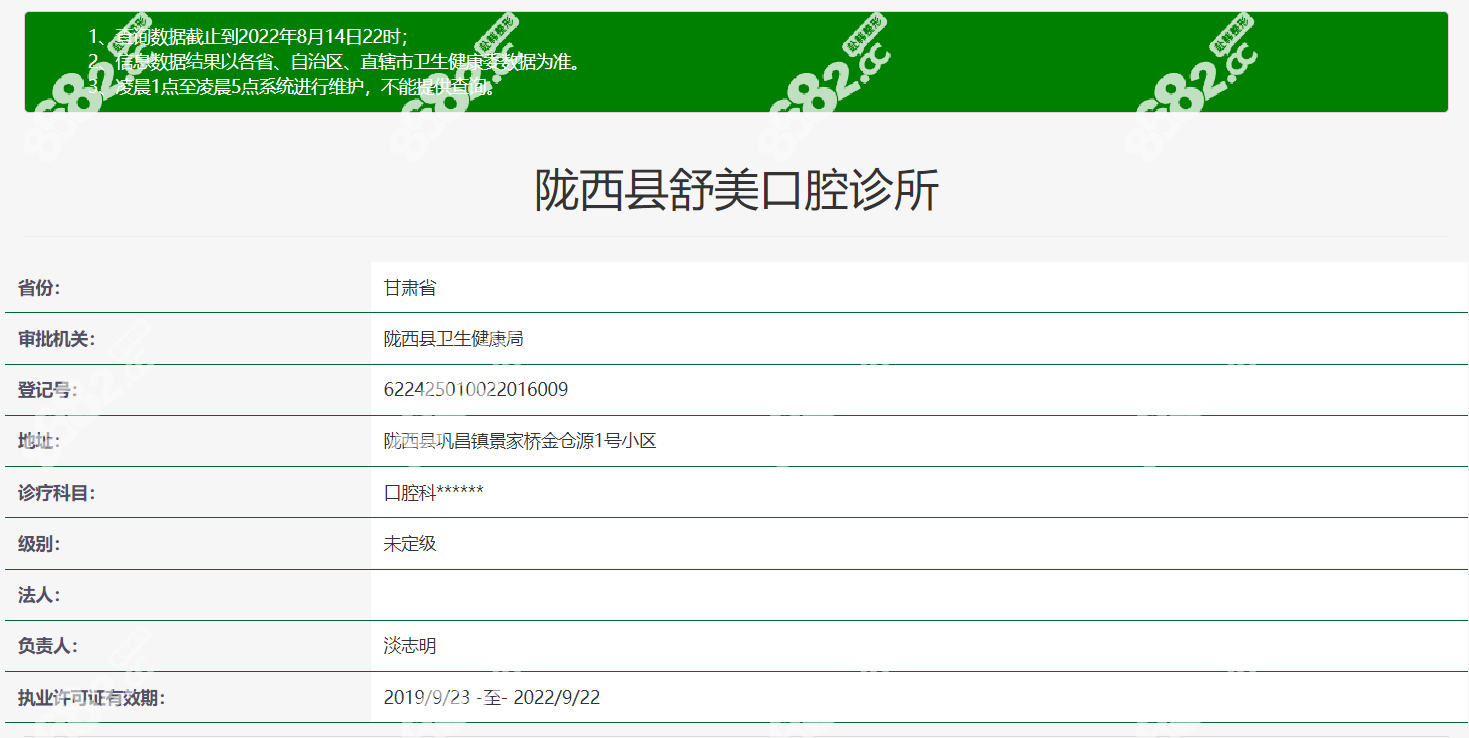Click the validity dates 2019/9/23 -至- 2022/9/22
Image resolution: width=1469 pixels, height=738 pixels.
(x=492, y=698)
